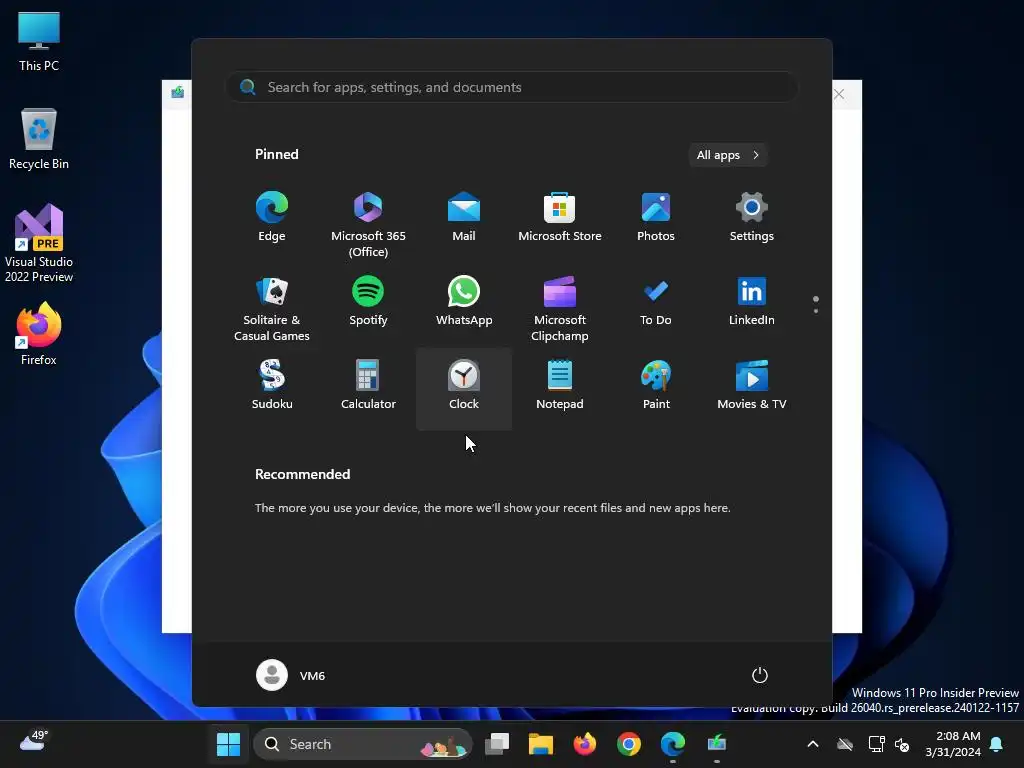Click the muted volume tray icon
The image size is (1024, 768).
point(903,744)
